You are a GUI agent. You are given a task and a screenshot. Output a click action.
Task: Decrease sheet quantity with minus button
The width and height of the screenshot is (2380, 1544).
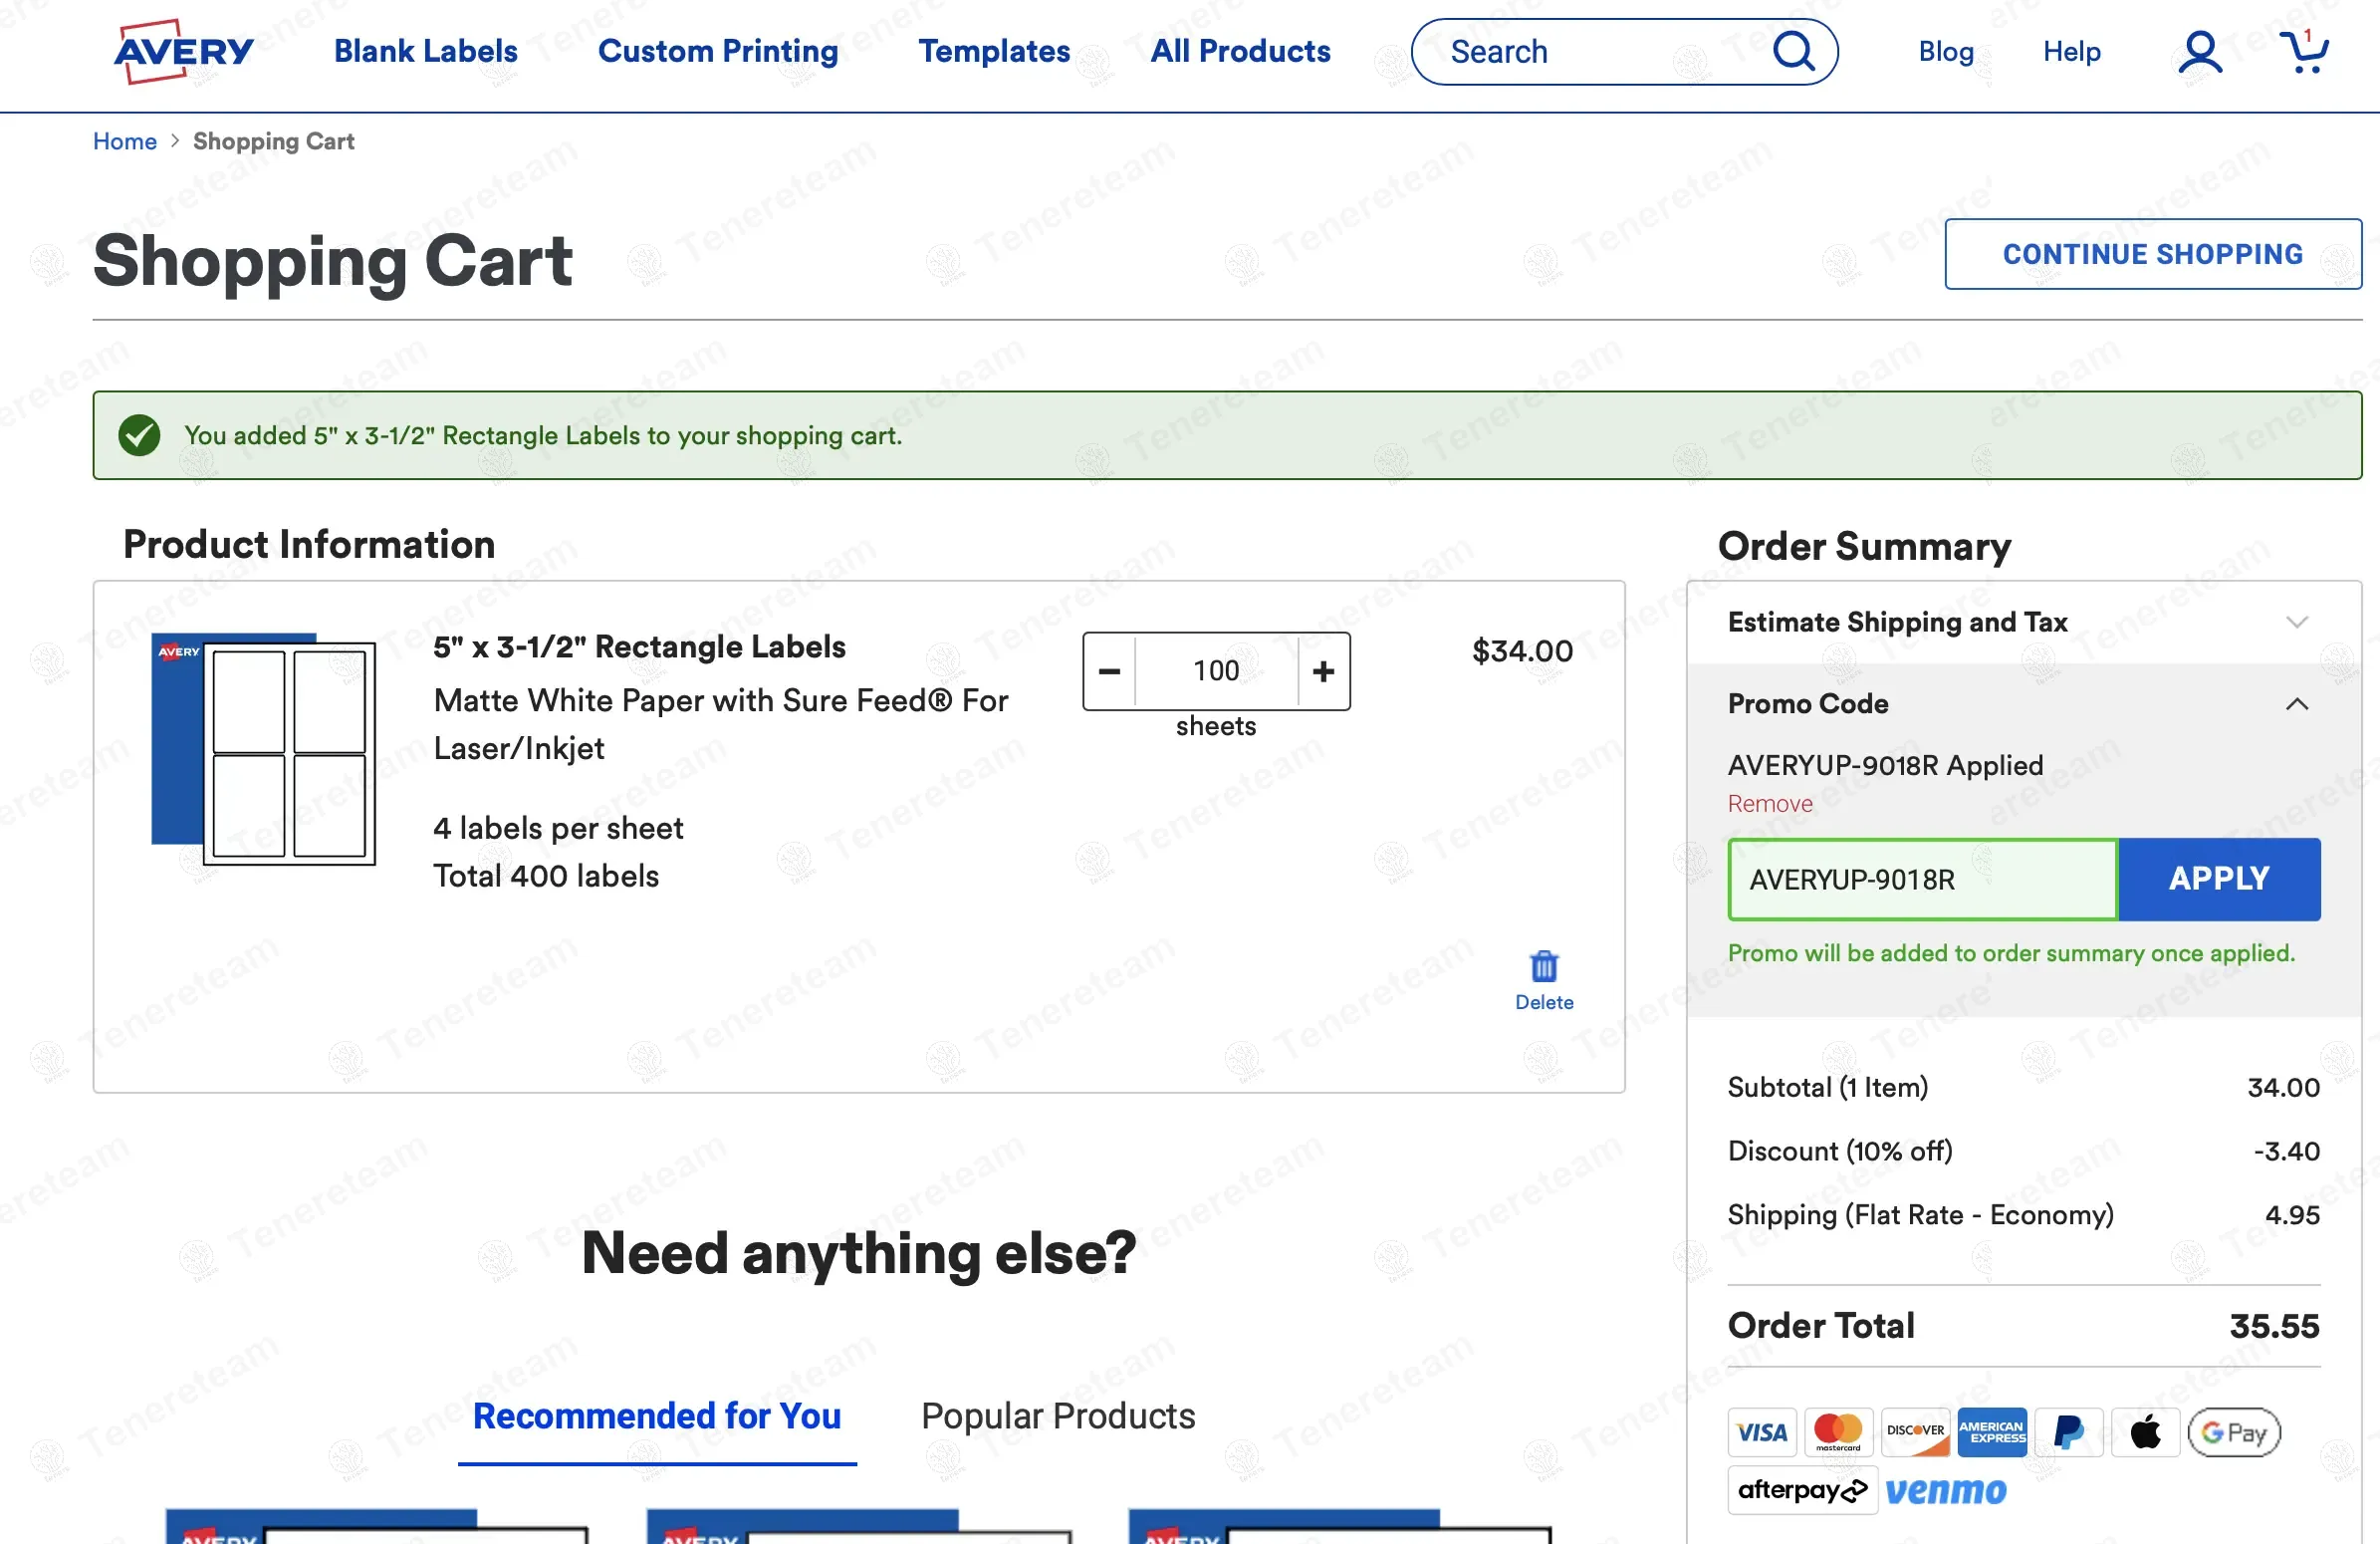(x=1109, y=671)
